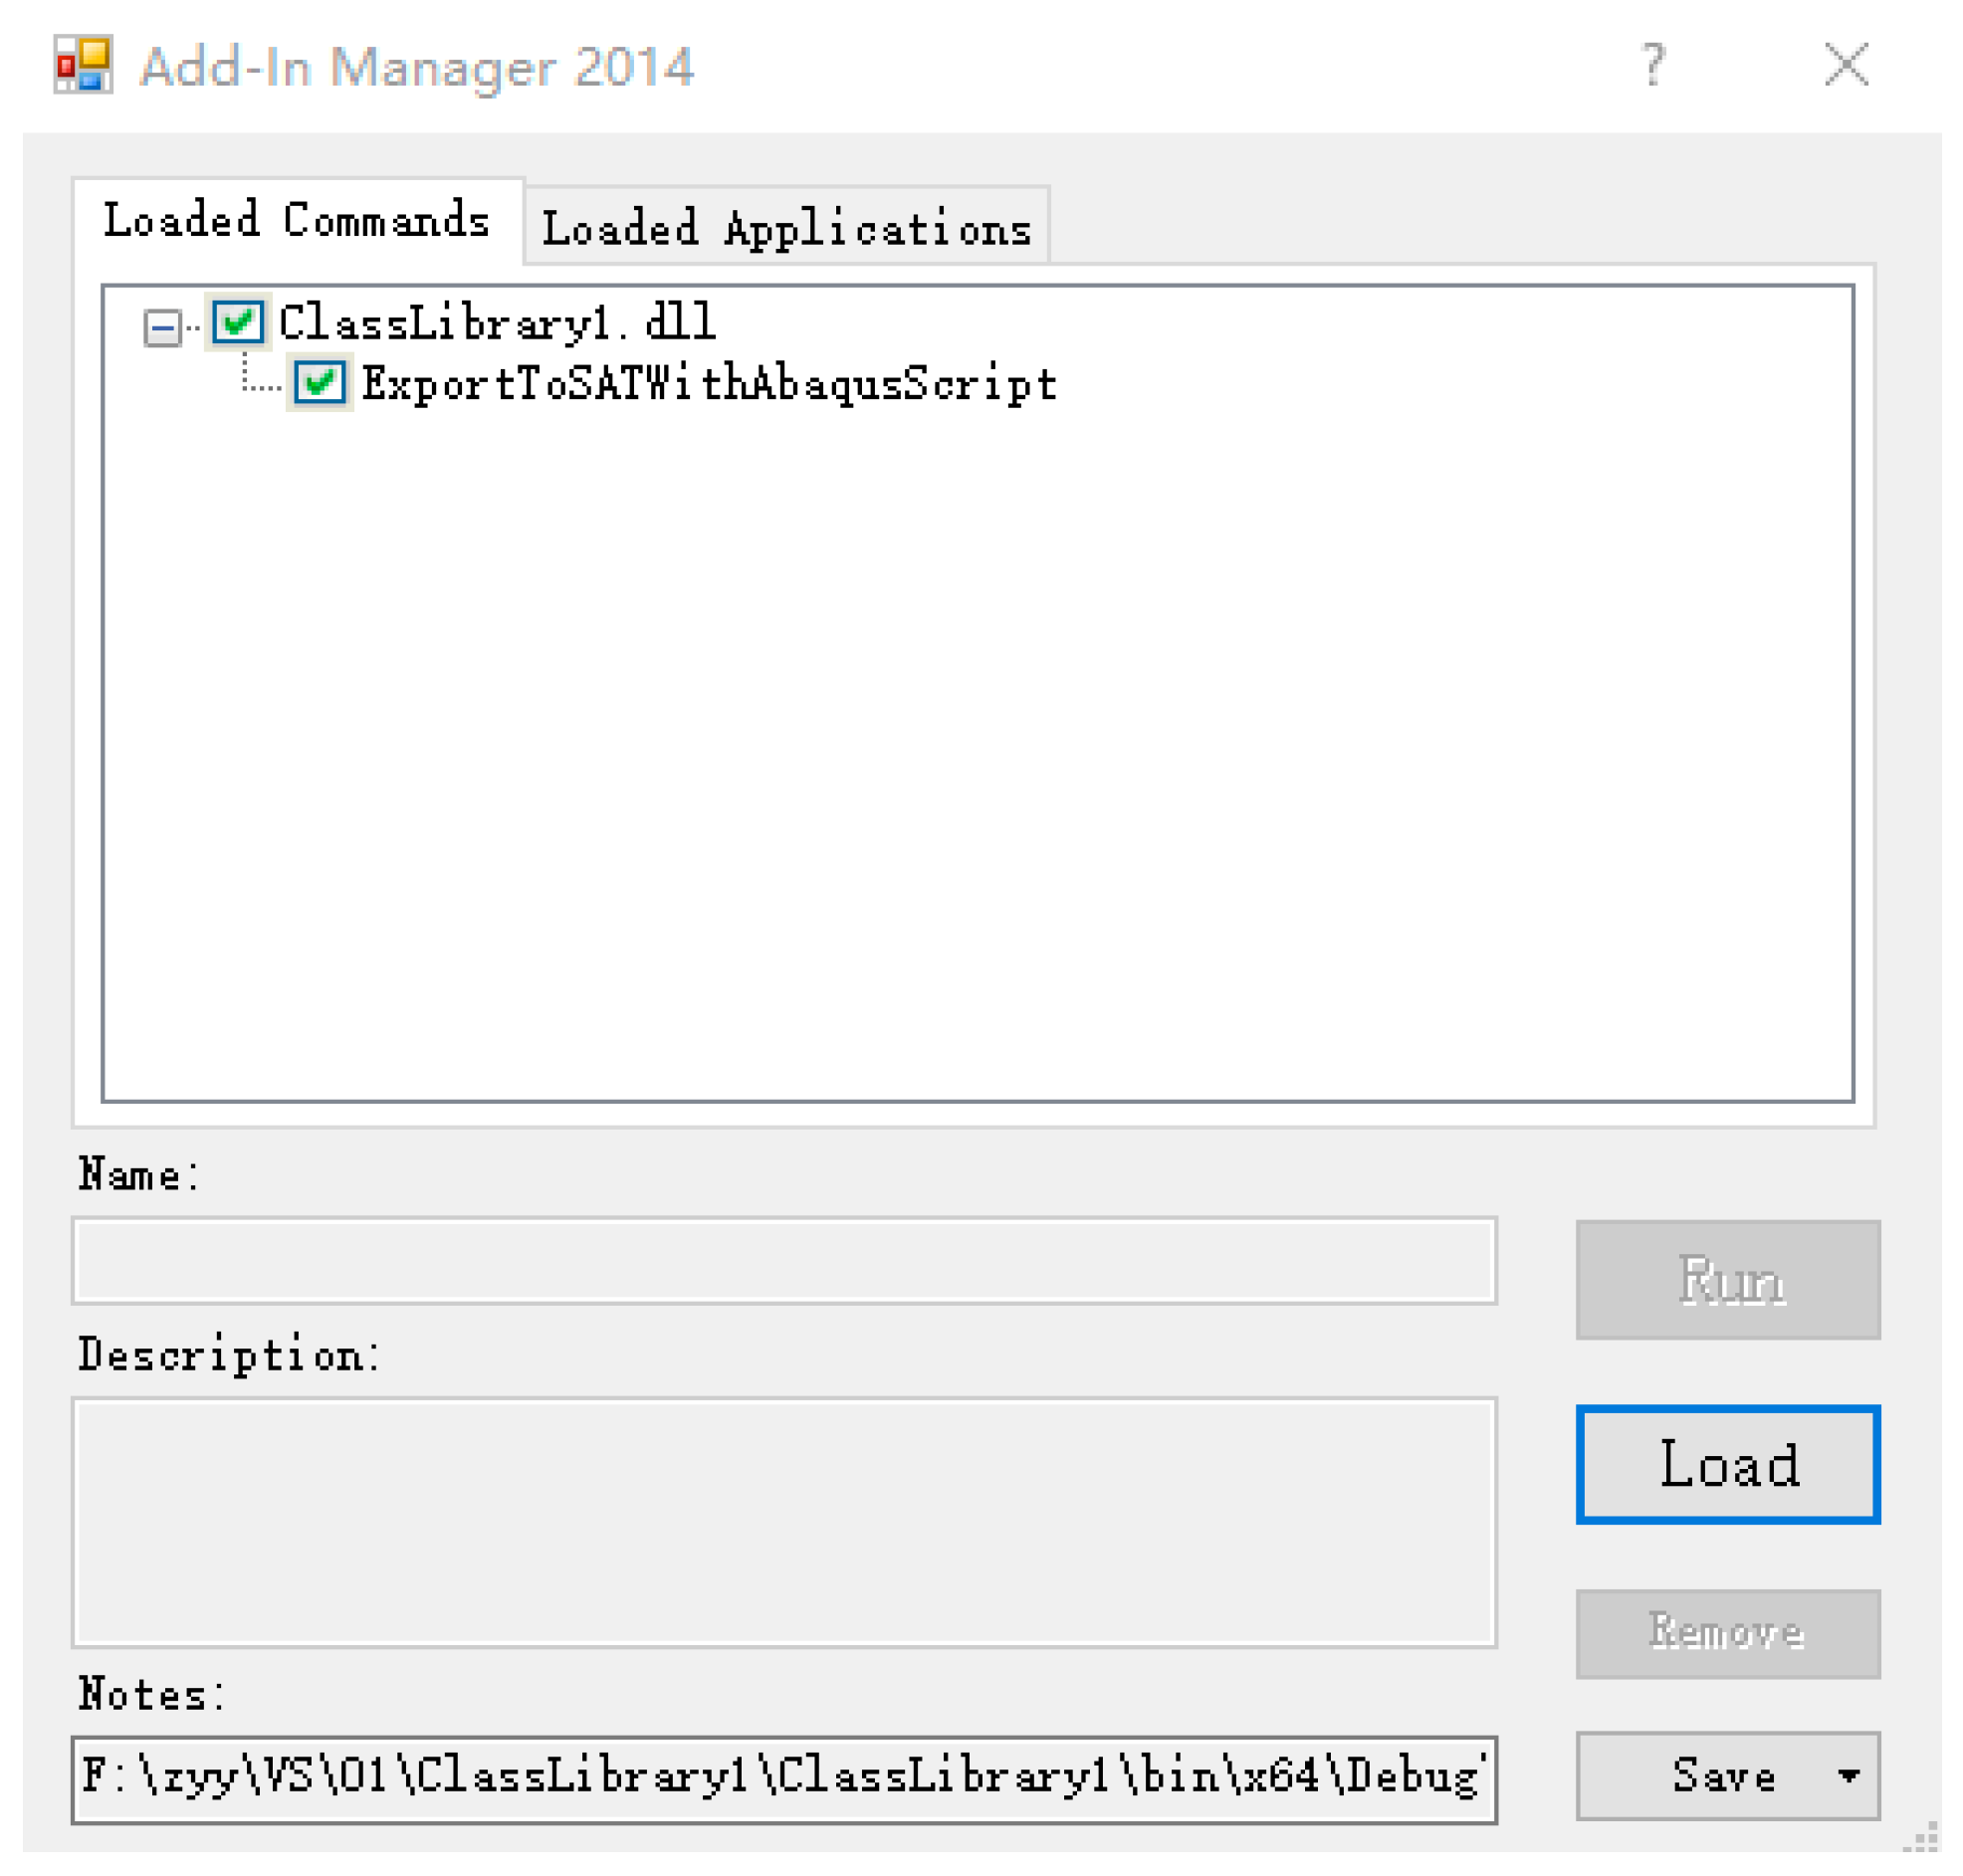Click the disabled Run button

pyautogui.click(x=1727, y=1280)
